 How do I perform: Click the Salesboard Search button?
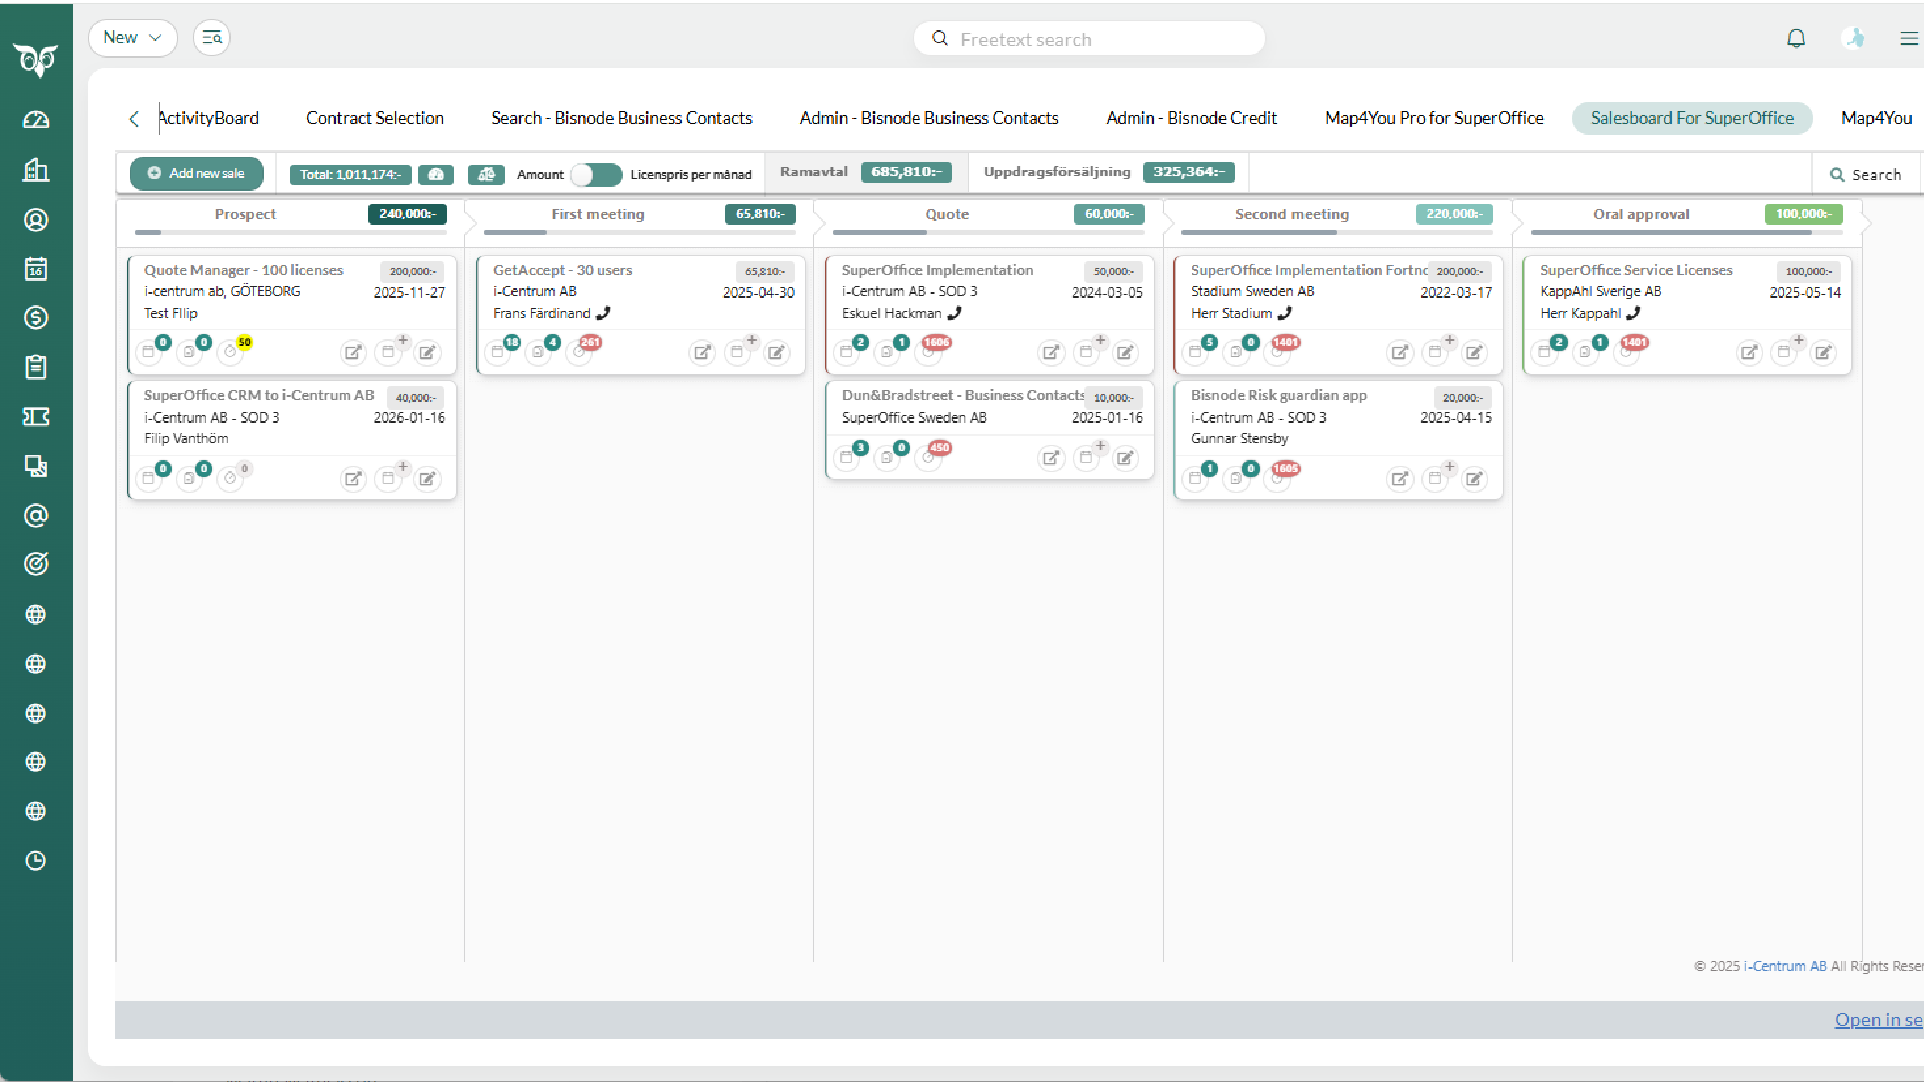(x=1866, y=174)
